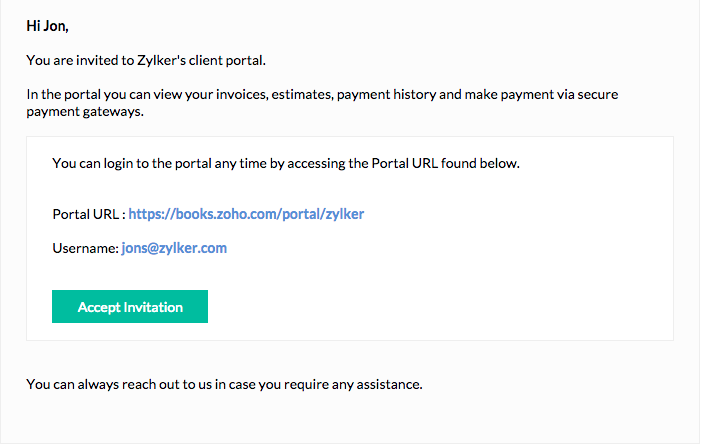
Task: Click blank space right of Accept Invitation button
Action: (420, 307)
